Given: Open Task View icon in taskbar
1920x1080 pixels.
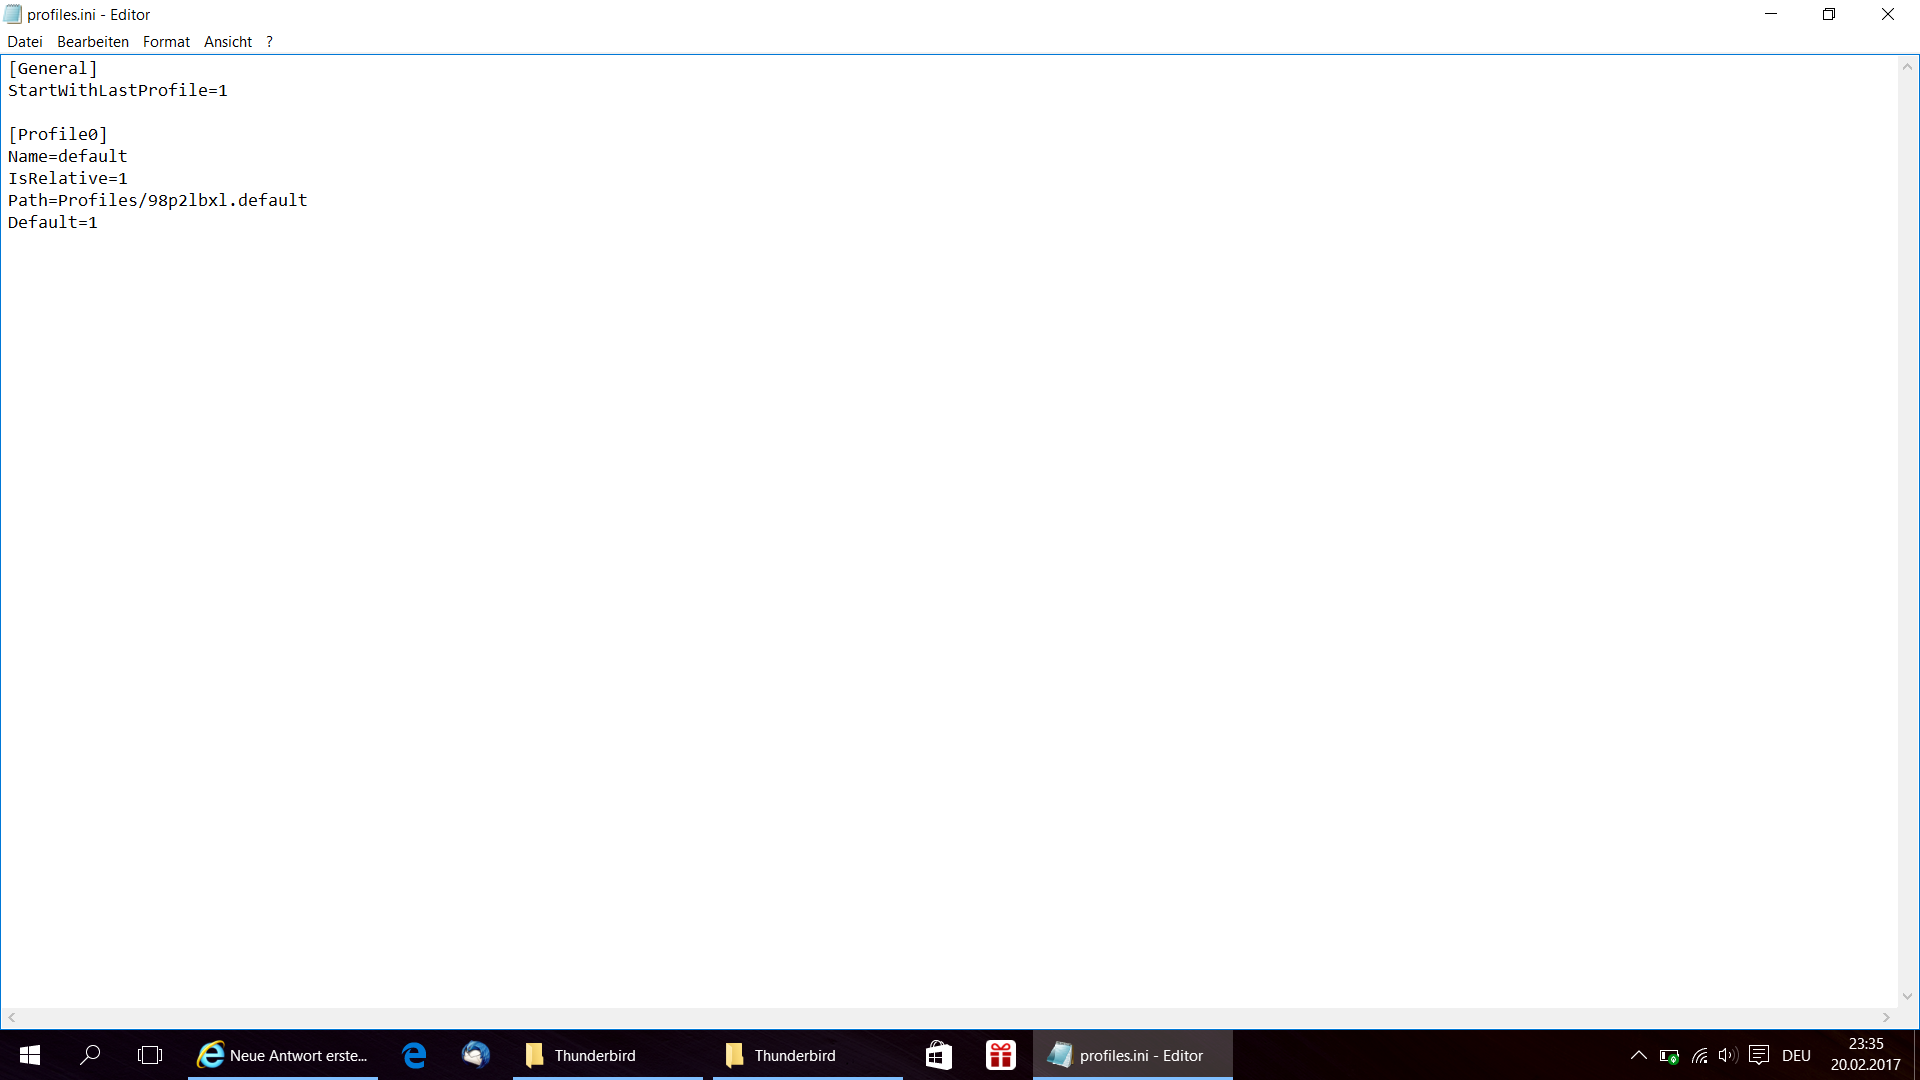Looking at the screenshot, I should [150, 1055].
